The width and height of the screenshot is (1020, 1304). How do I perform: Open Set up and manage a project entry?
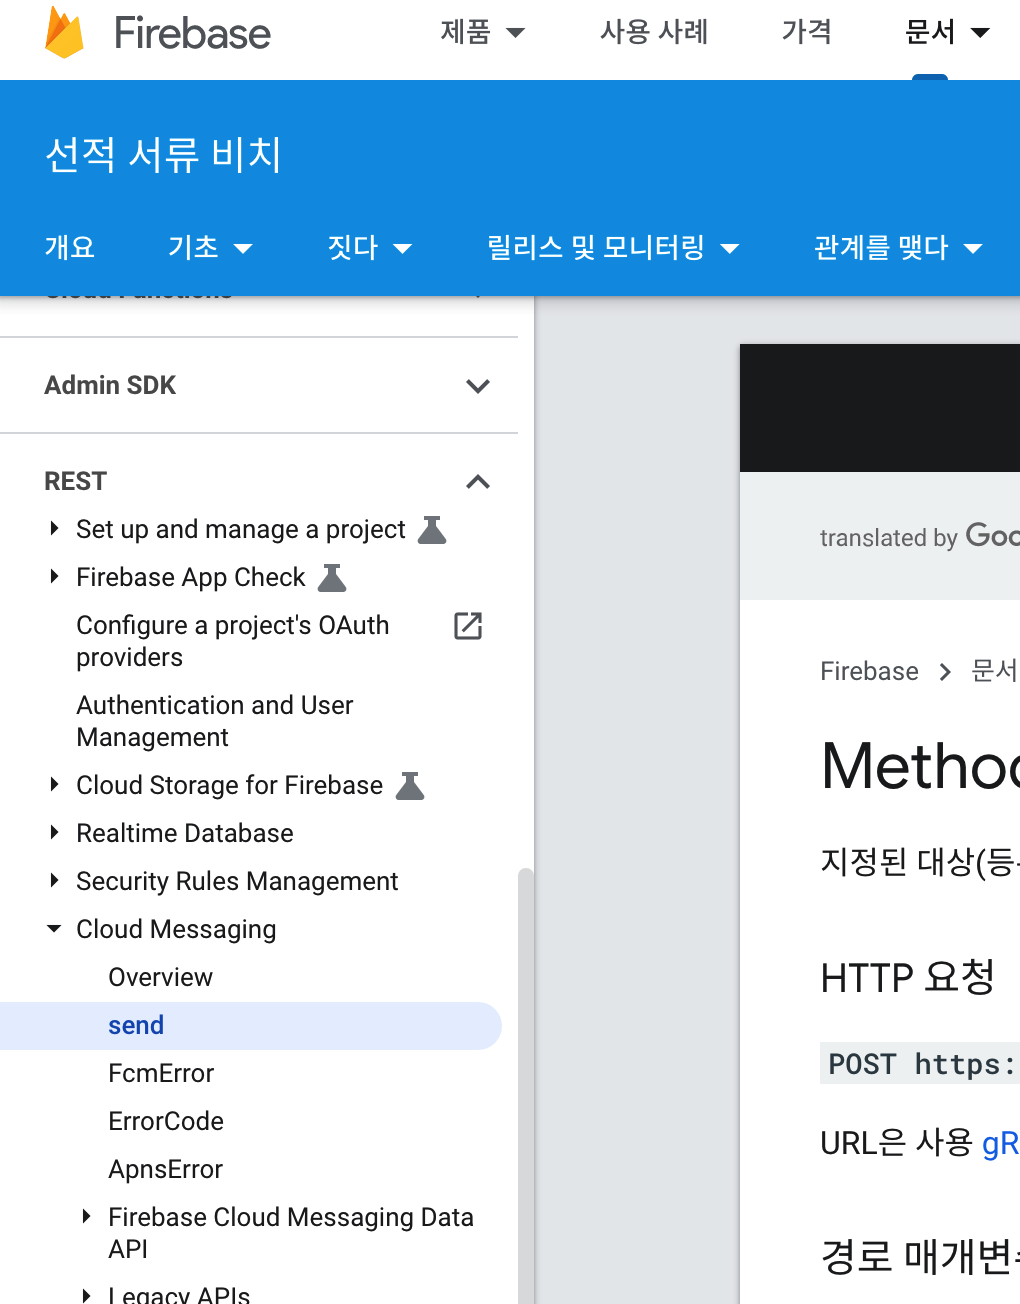click(241, 529)
